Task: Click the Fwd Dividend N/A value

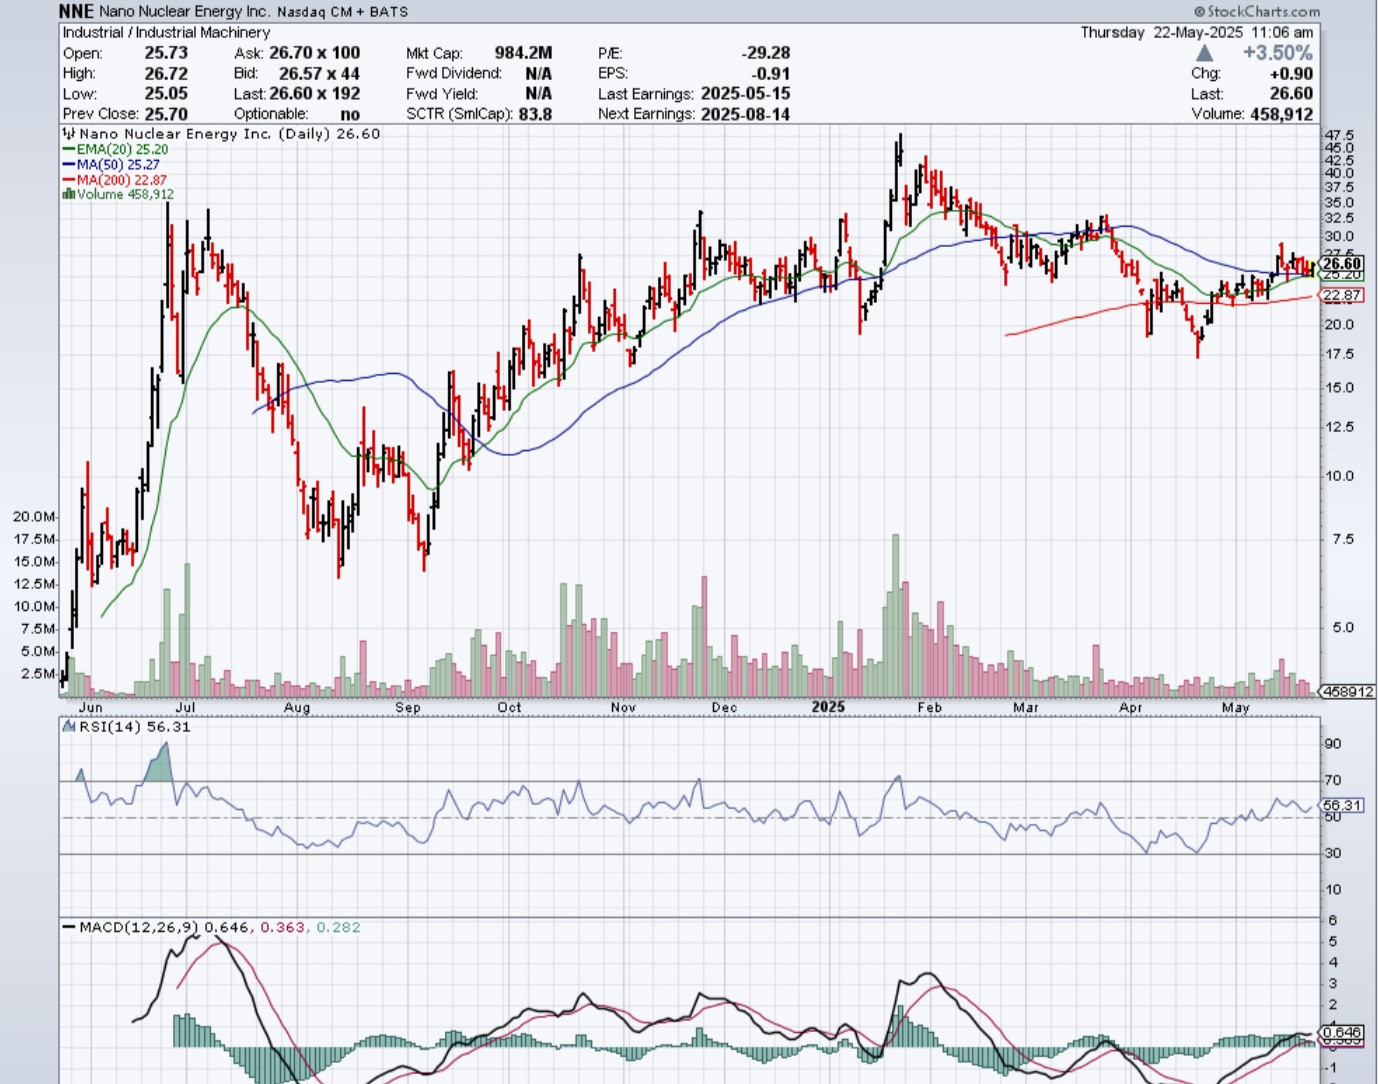Action: 538,73
